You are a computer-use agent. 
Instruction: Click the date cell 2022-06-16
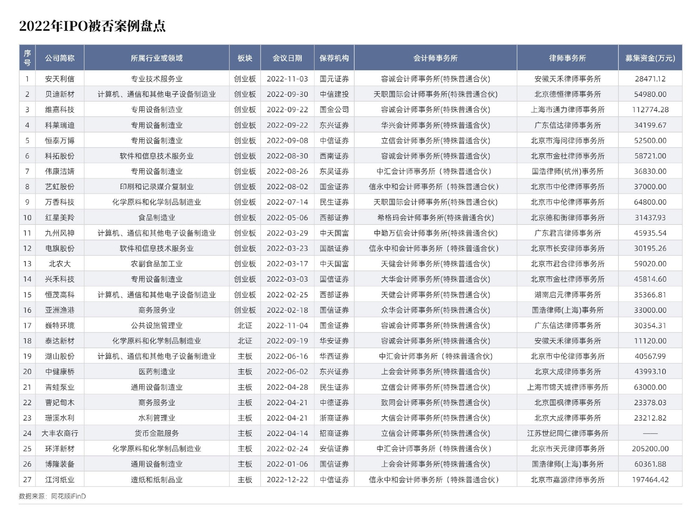point(288,356)
